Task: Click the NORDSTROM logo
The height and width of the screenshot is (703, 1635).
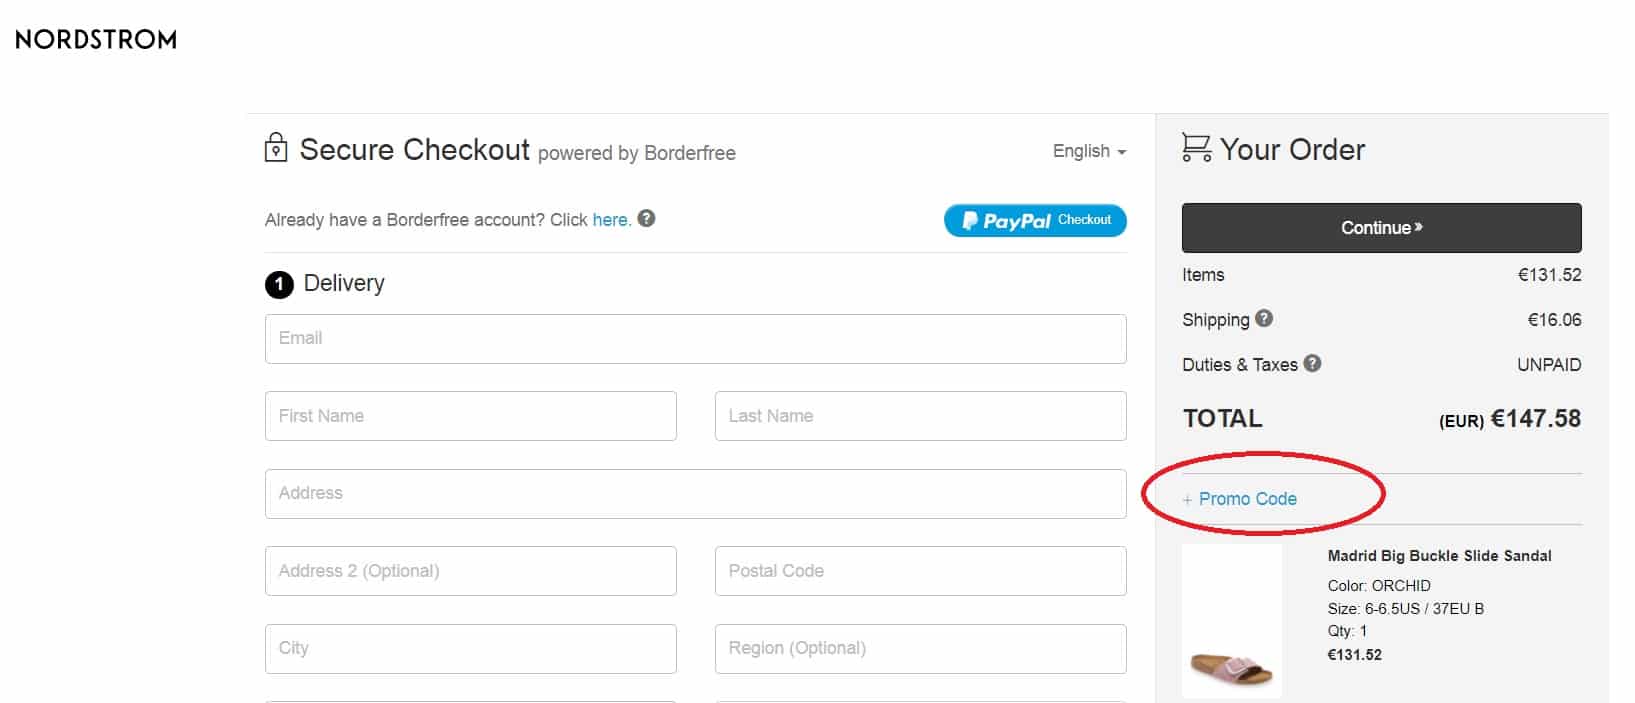Action: click(94, 39)
